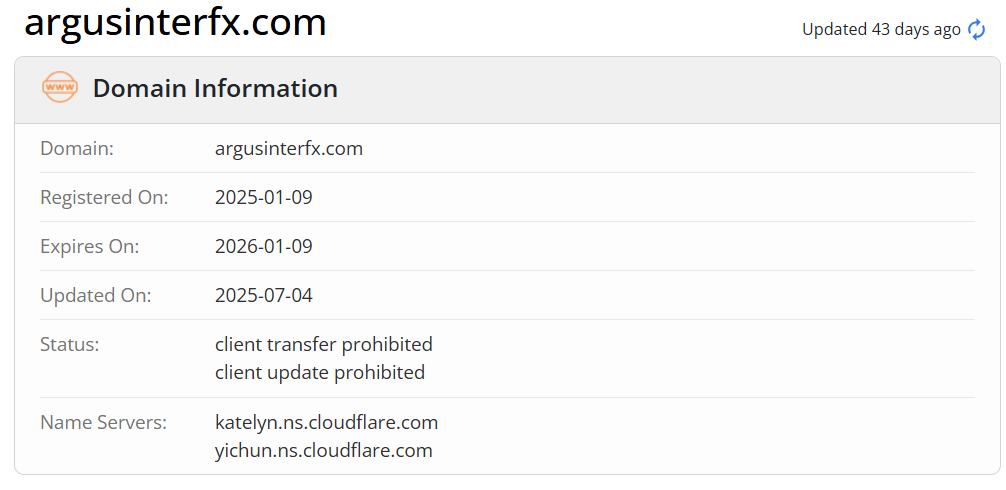
Task: Select the updated date 2025-07-04
Action: click(x=264, y=295)
